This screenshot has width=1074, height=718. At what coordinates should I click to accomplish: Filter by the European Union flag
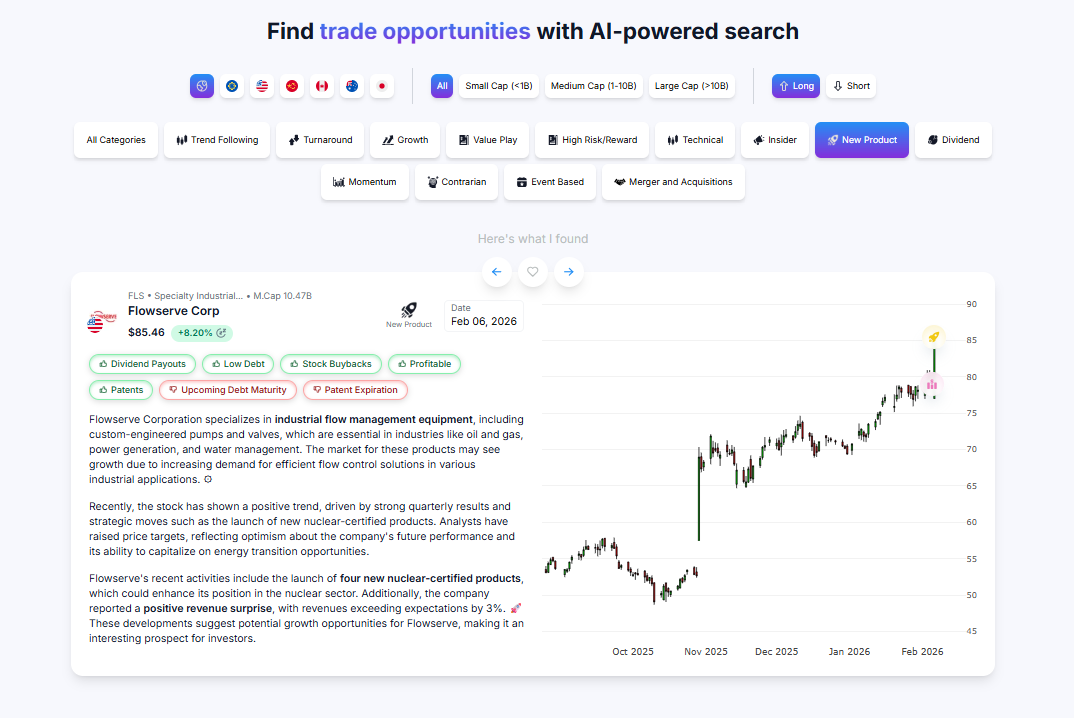[232, 86]
